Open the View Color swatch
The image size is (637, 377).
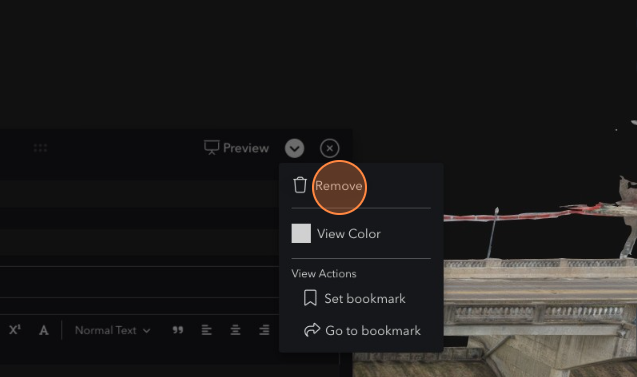(301, 233)
